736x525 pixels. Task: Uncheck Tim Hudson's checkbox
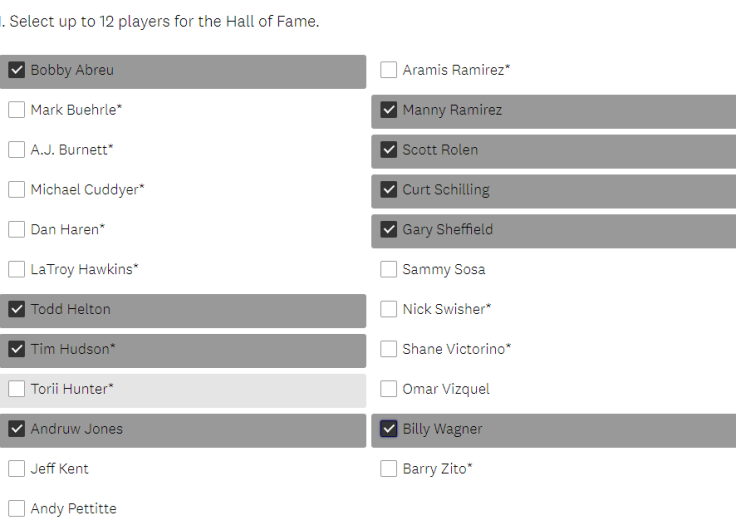(x=17, y=349)
